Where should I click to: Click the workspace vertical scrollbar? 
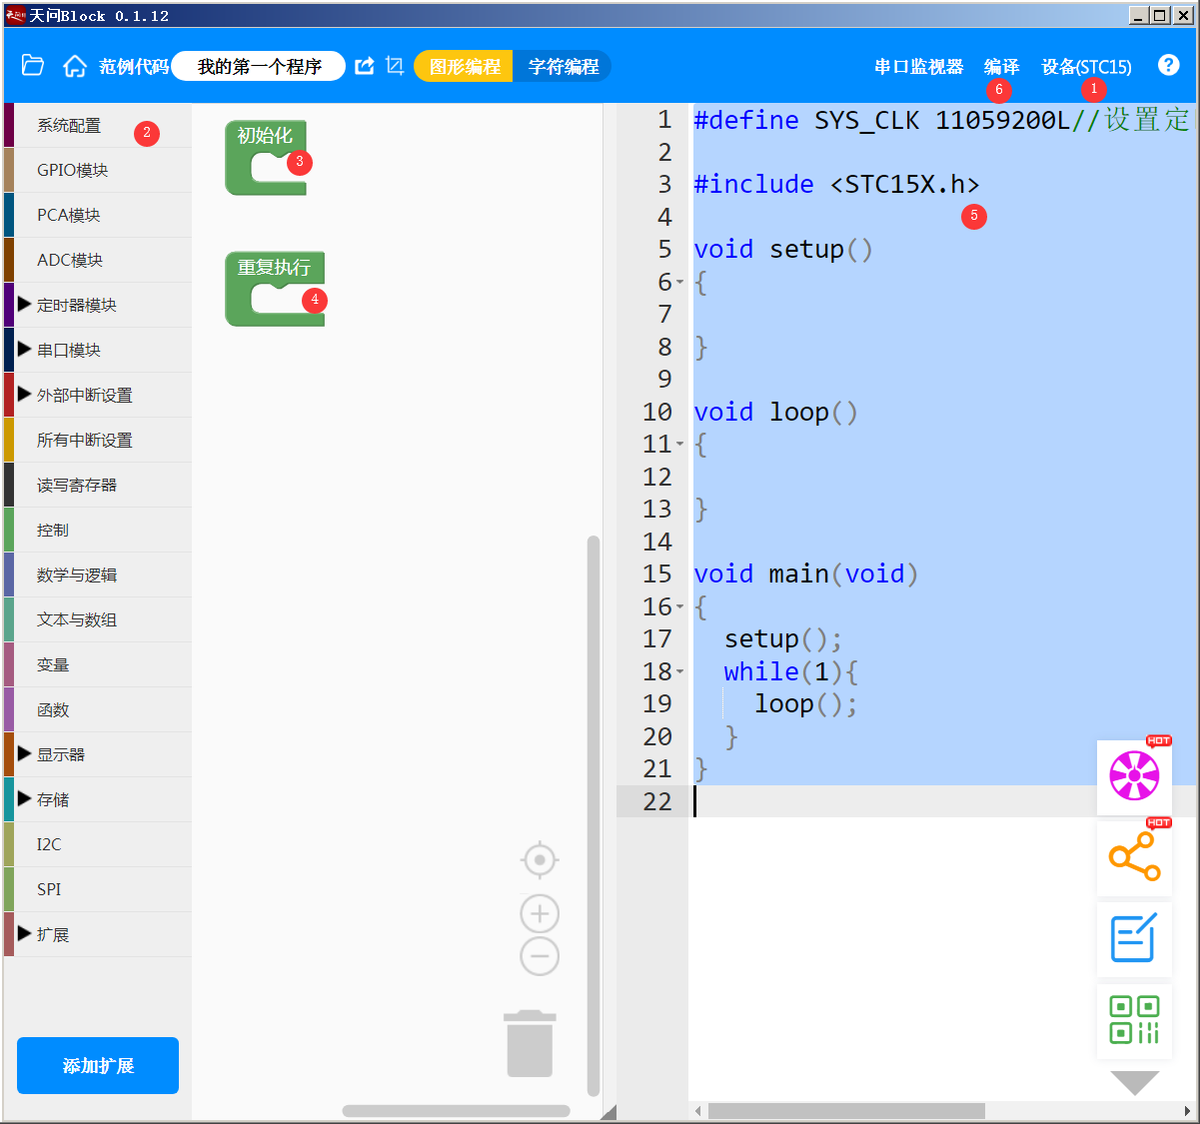click(x=593, y=815)
